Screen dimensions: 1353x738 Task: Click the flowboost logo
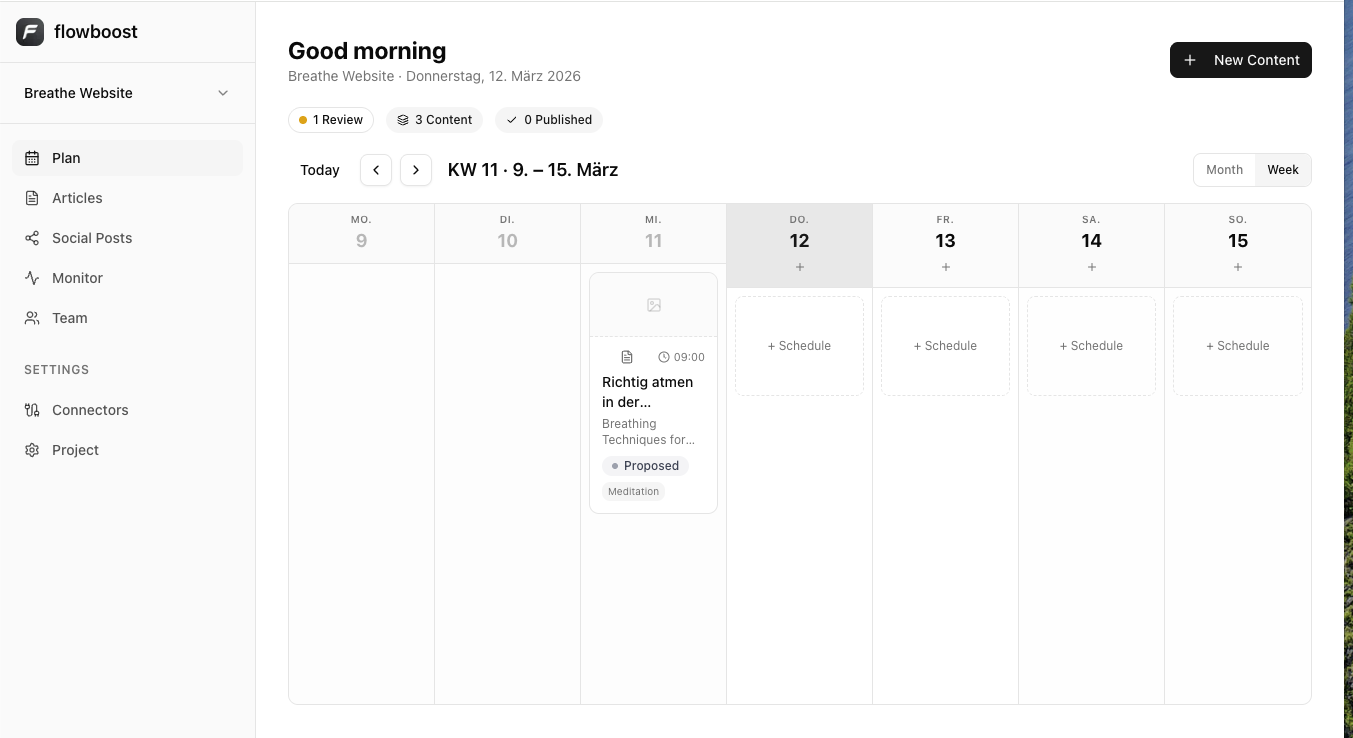coord(76,31)
